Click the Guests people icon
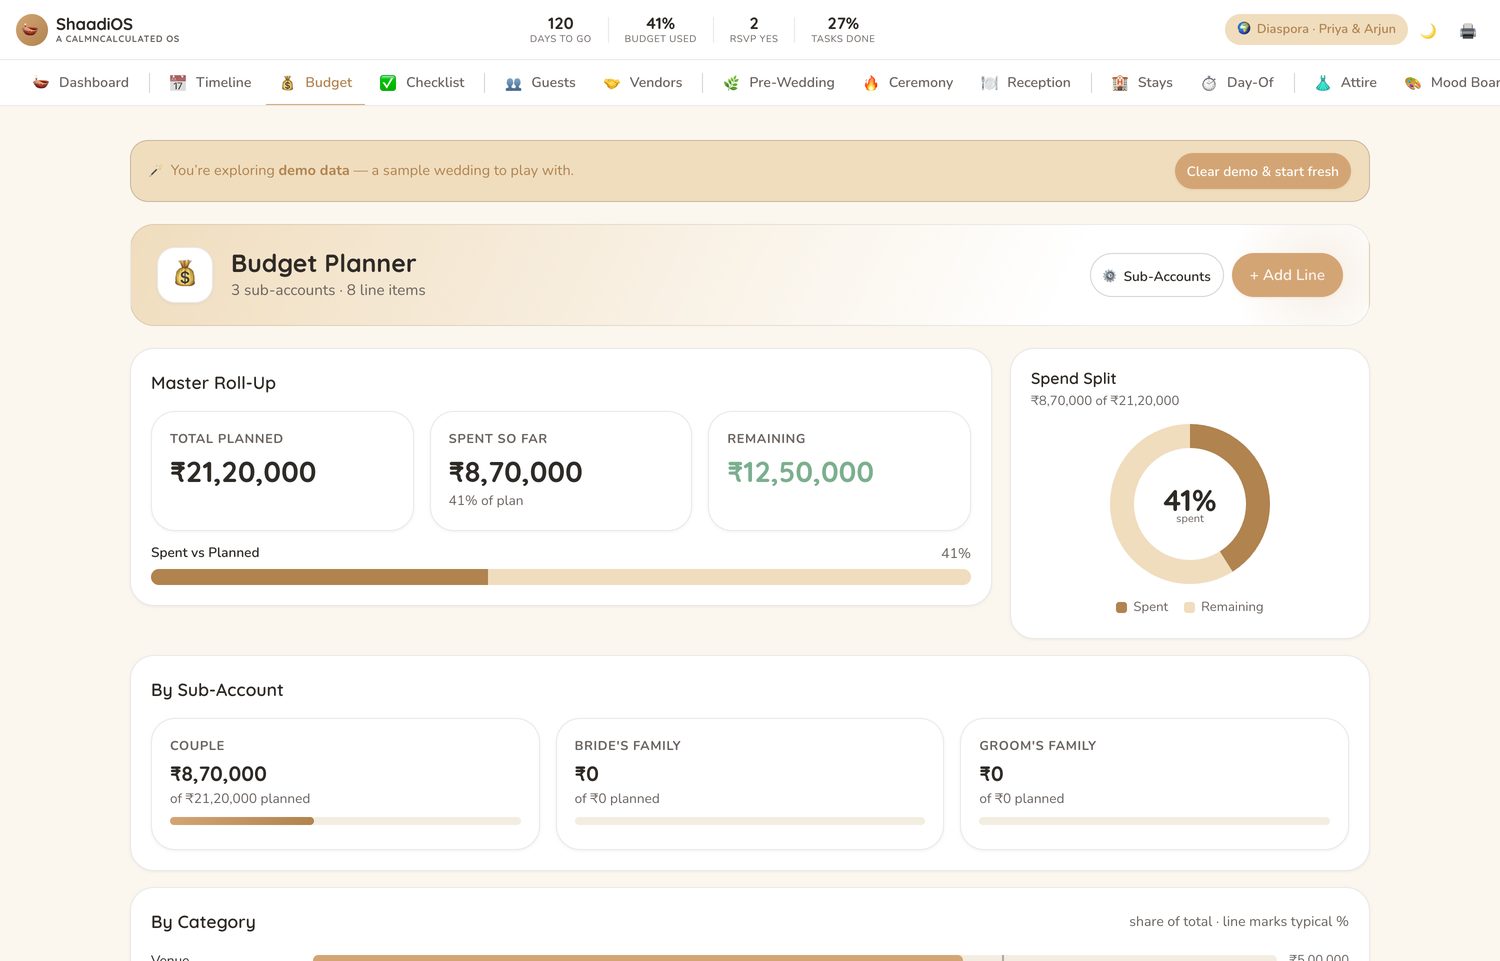Image resolution: width=1500 pixels, height=961 pixels. [514, 83]
